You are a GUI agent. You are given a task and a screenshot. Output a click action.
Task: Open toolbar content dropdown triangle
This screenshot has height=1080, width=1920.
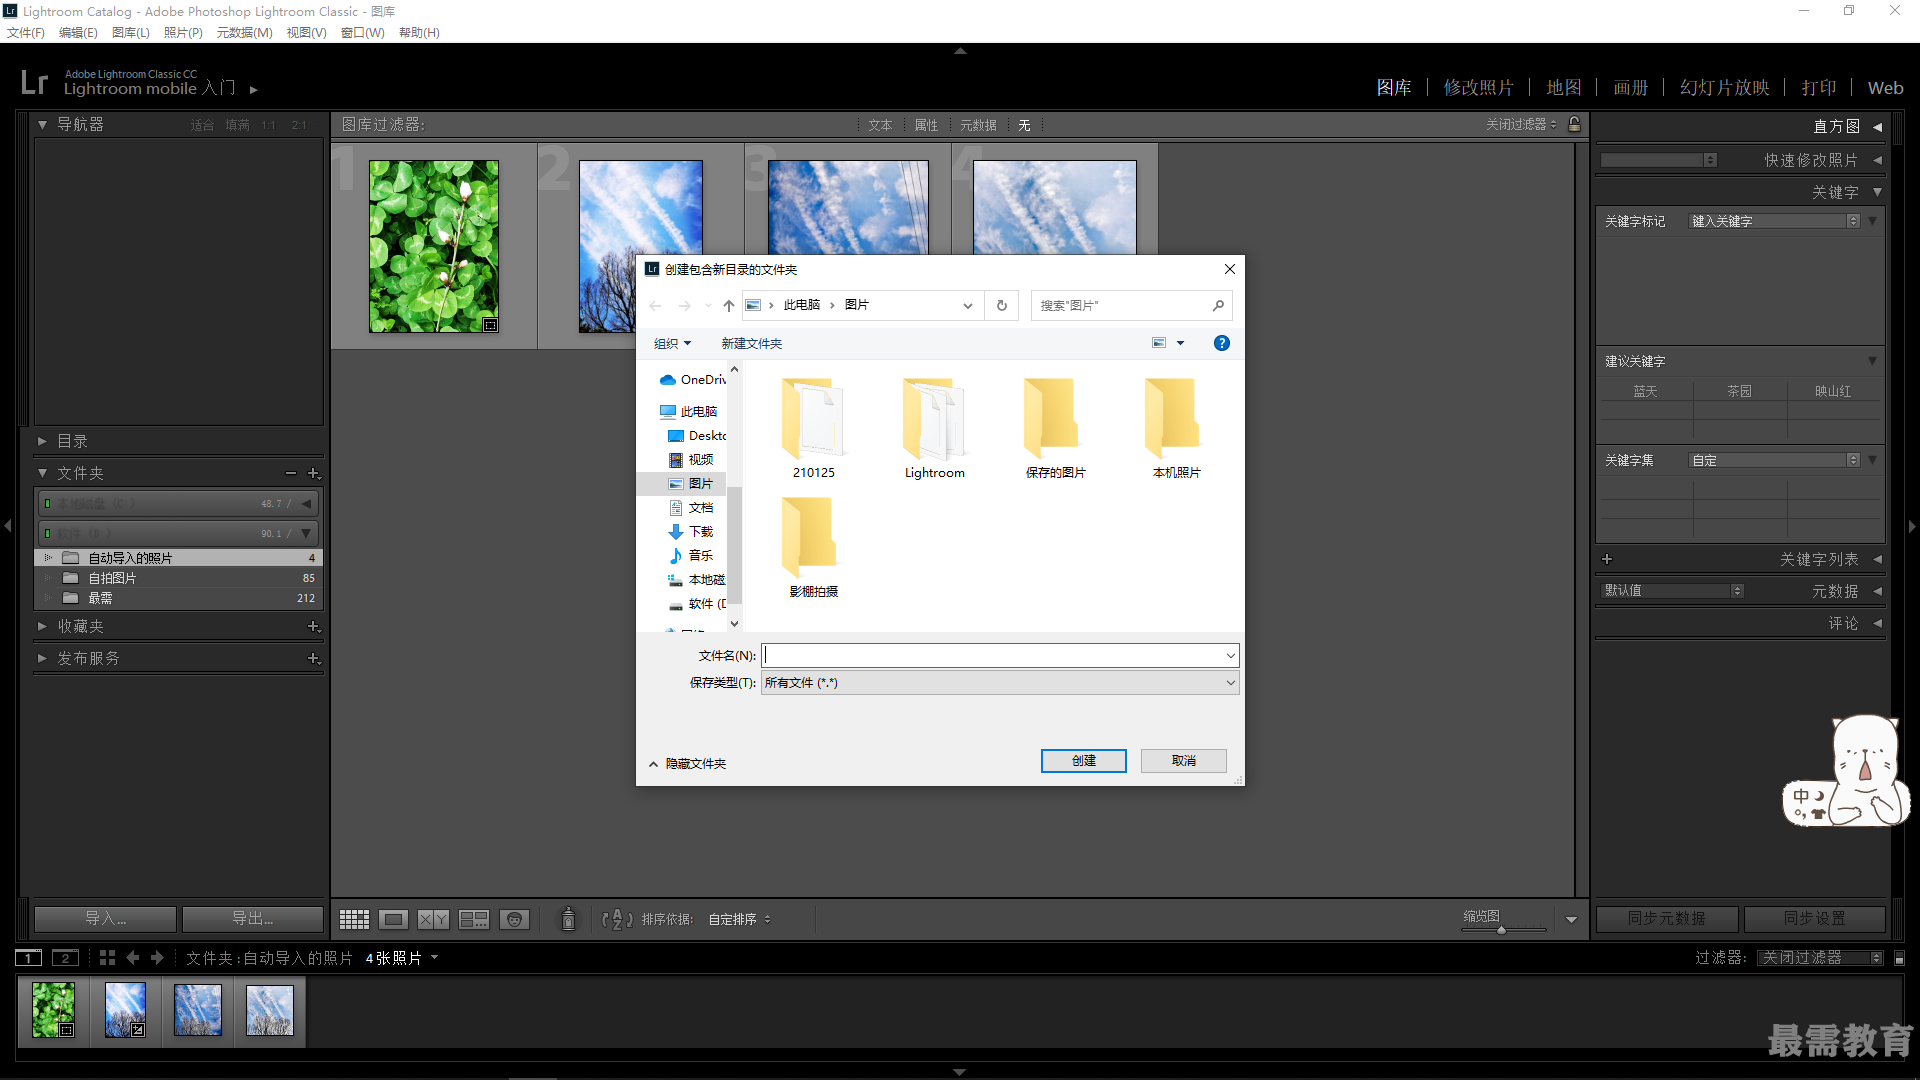coord(1571,919)
